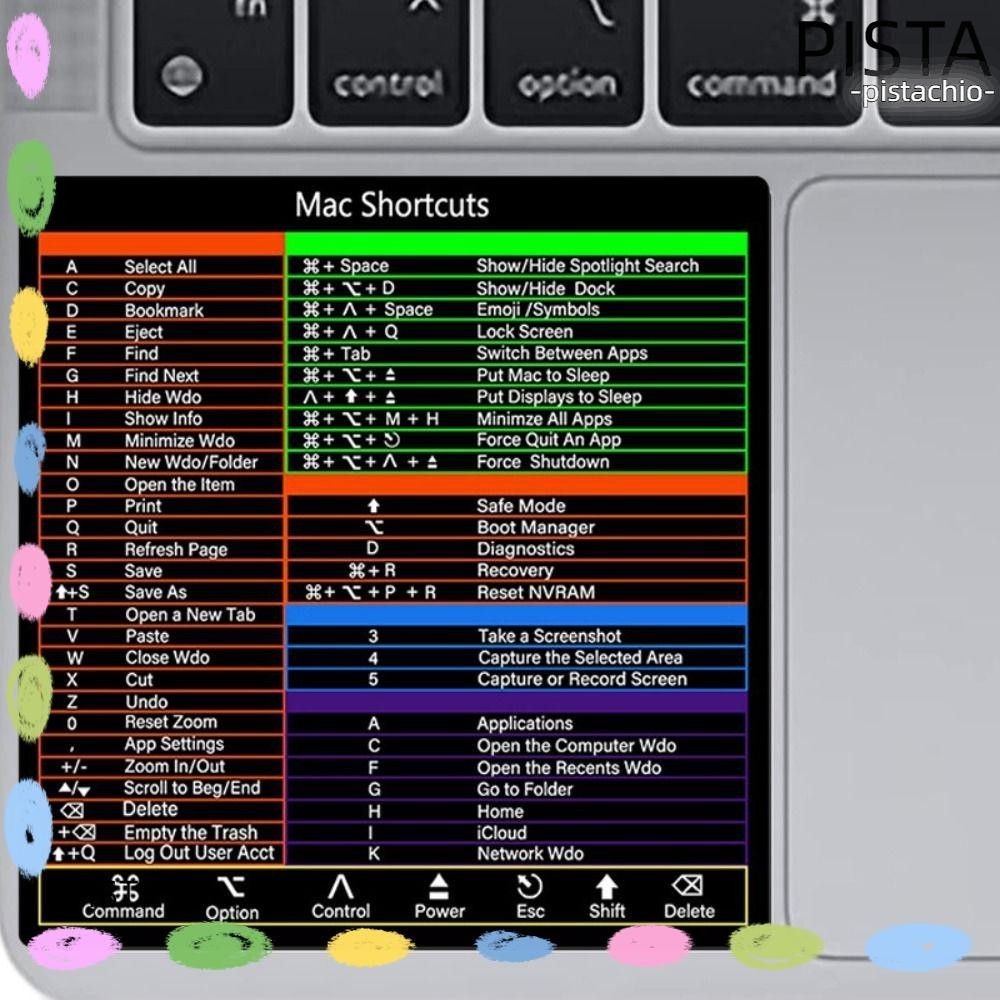Image resolution: width=1000 pixels, height=1000 pixels.
Task: Click the 'Undo' shortcut row
Action: pos(162,702)
